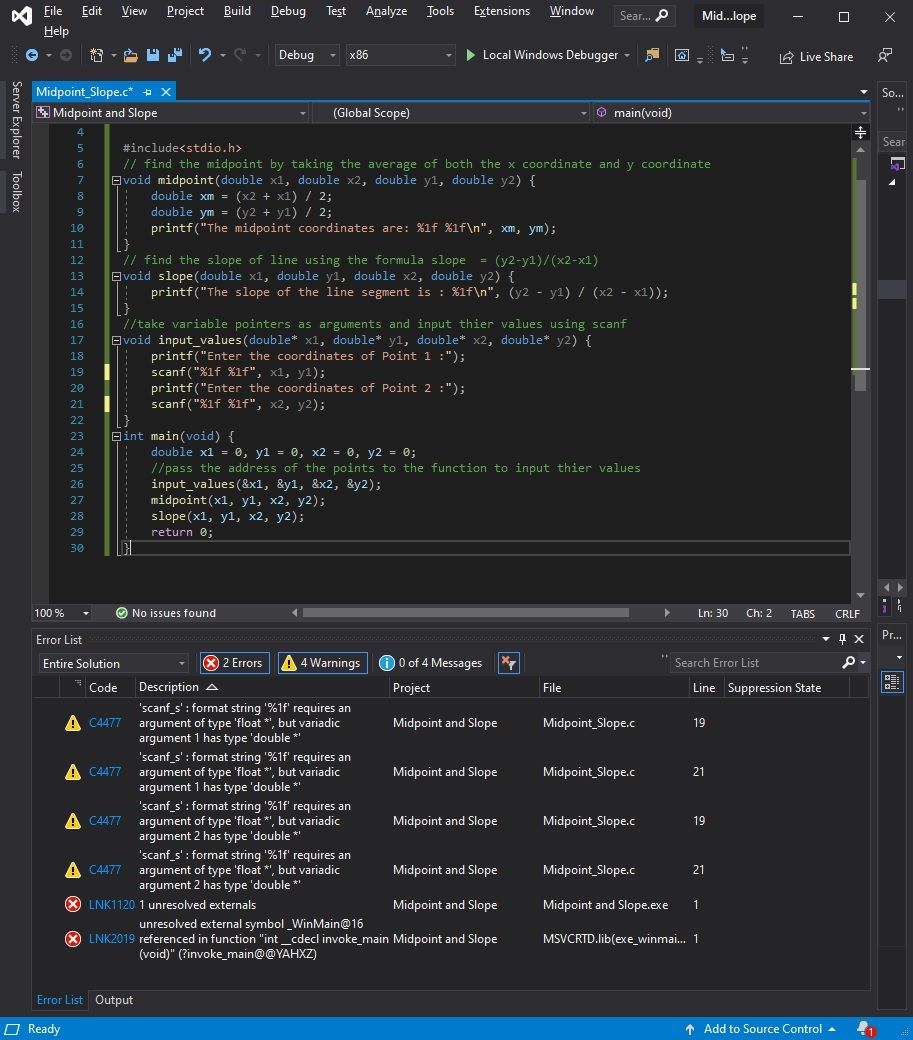Screen dimensions: 913x1040
Task: Click the Undo arrow icon
Action: click(x=205, y=56)
